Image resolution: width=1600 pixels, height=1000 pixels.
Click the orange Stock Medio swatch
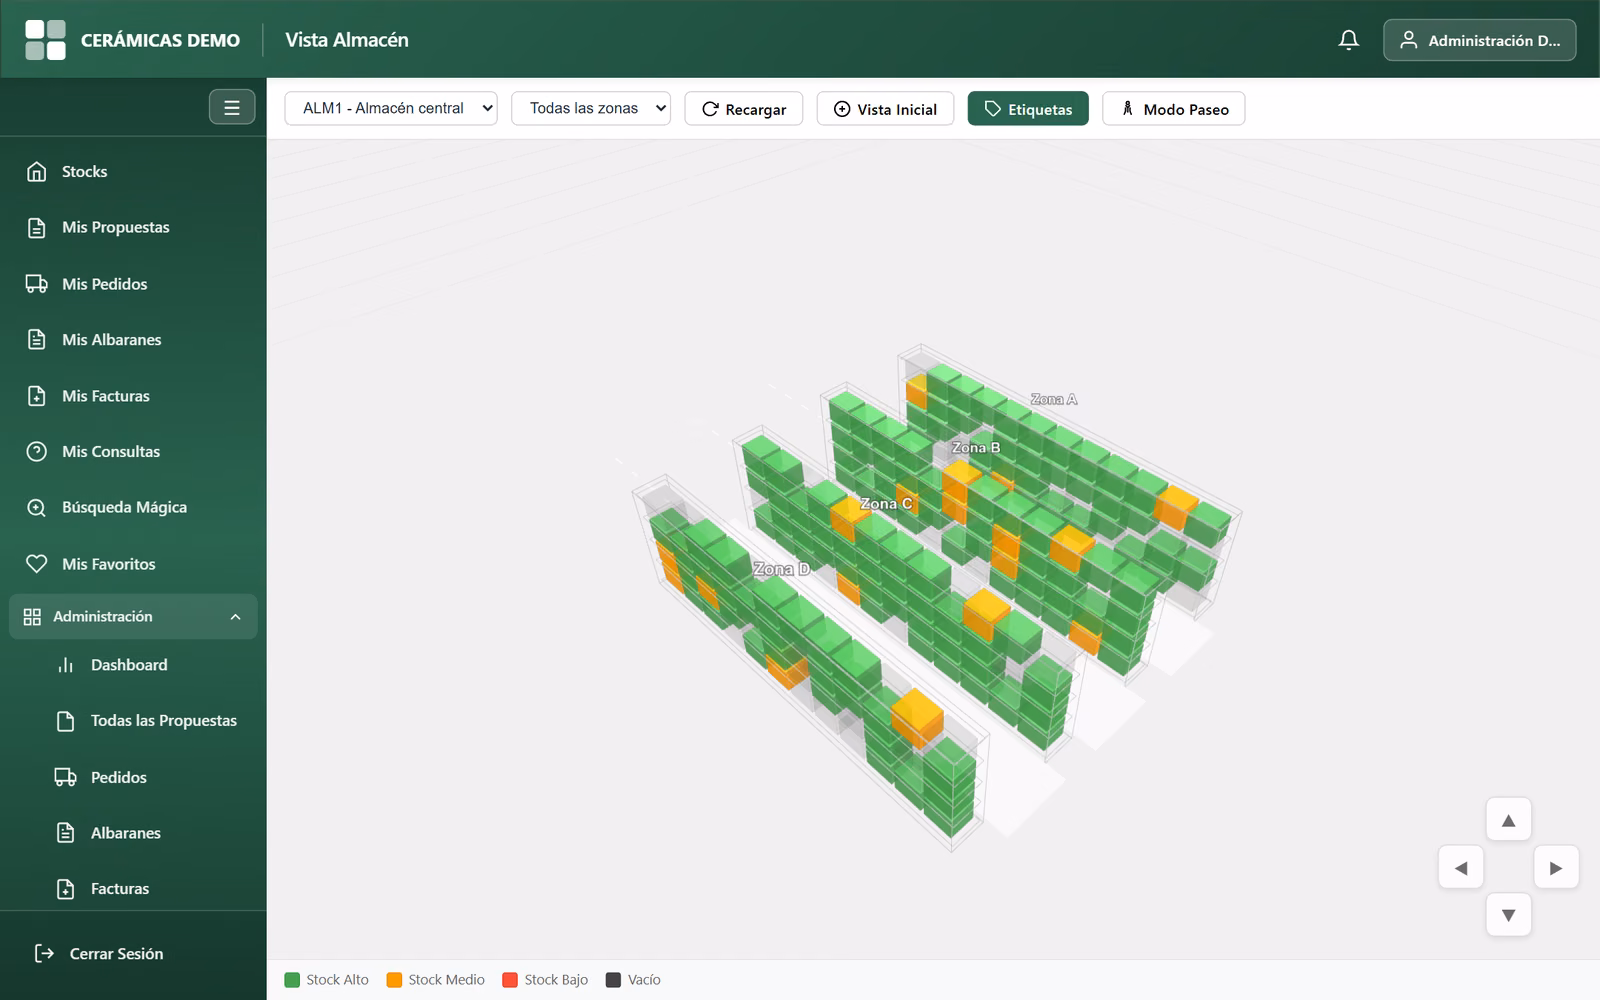click(x=394, y=980)
